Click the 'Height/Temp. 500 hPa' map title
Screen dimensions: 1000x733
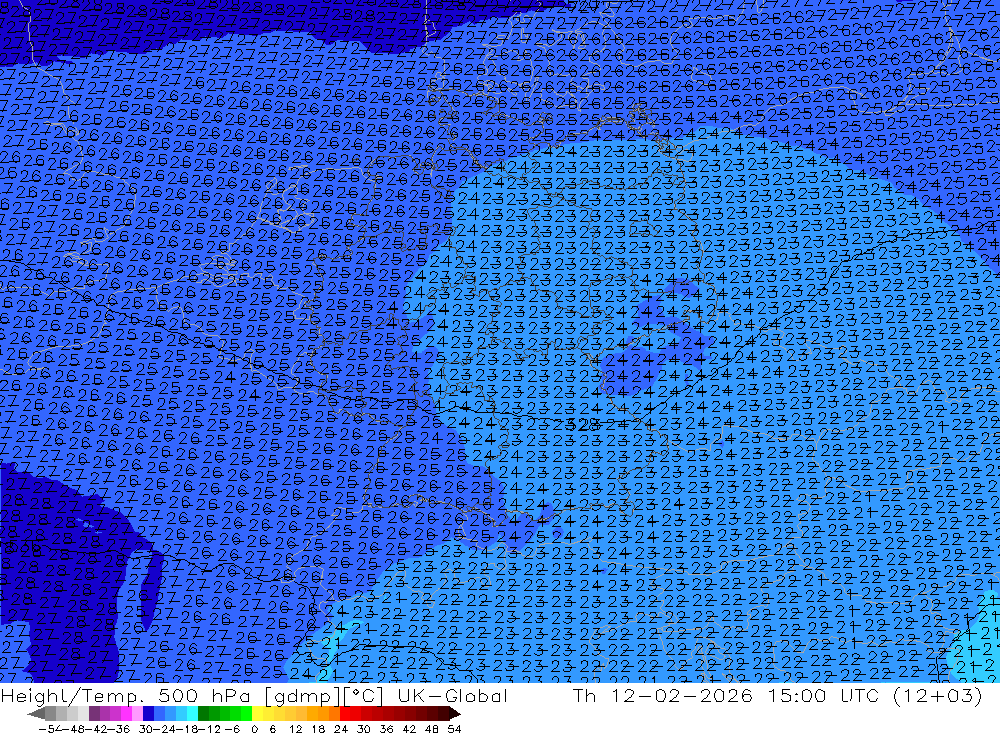(x=126, y=695)
